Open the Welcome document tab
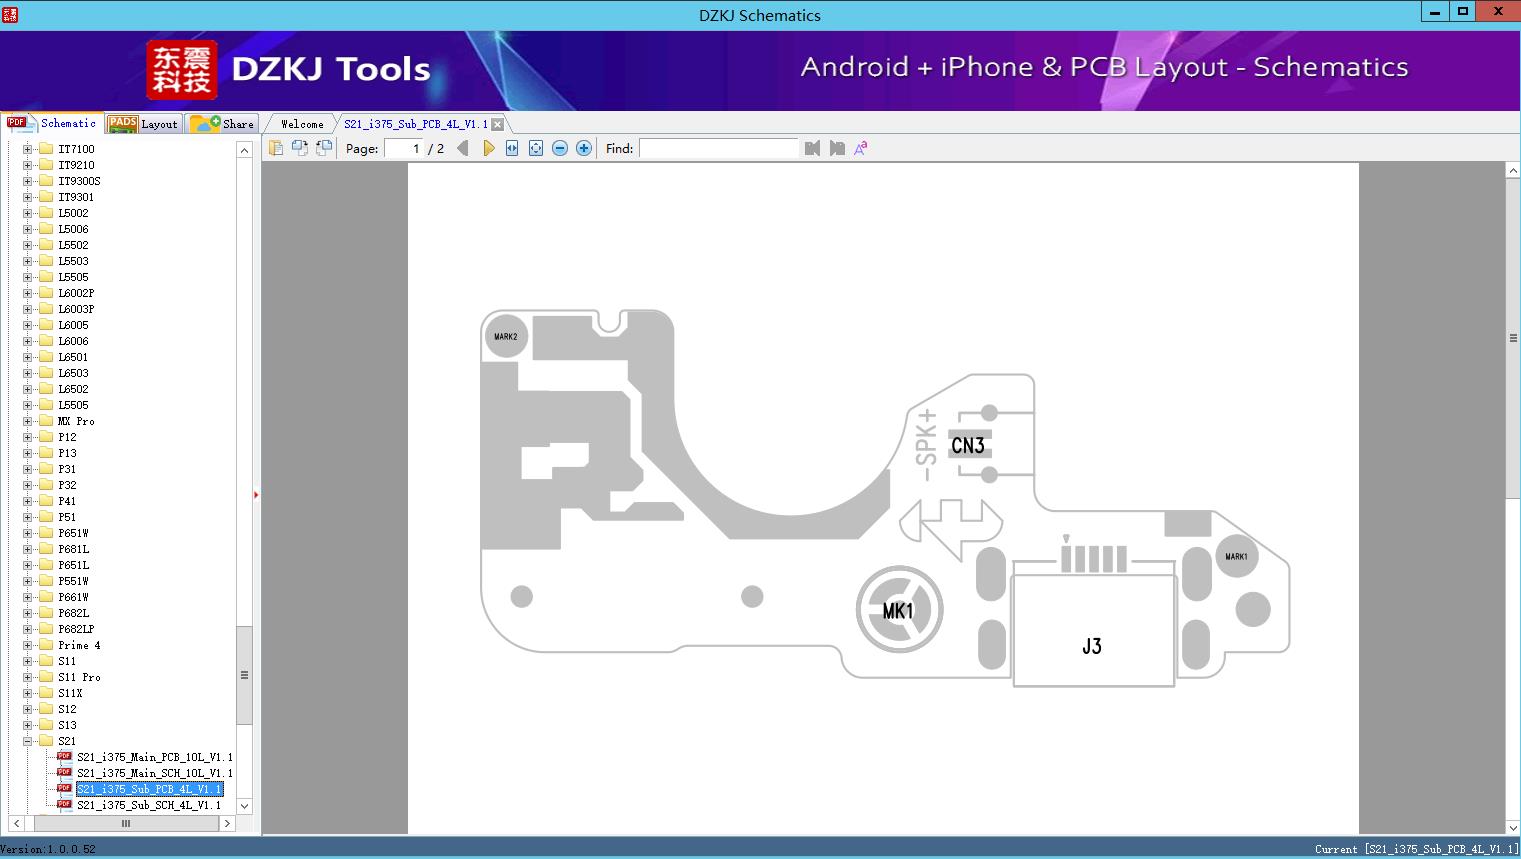Screen dimensions: 1521x859 [x=302, y=124]
